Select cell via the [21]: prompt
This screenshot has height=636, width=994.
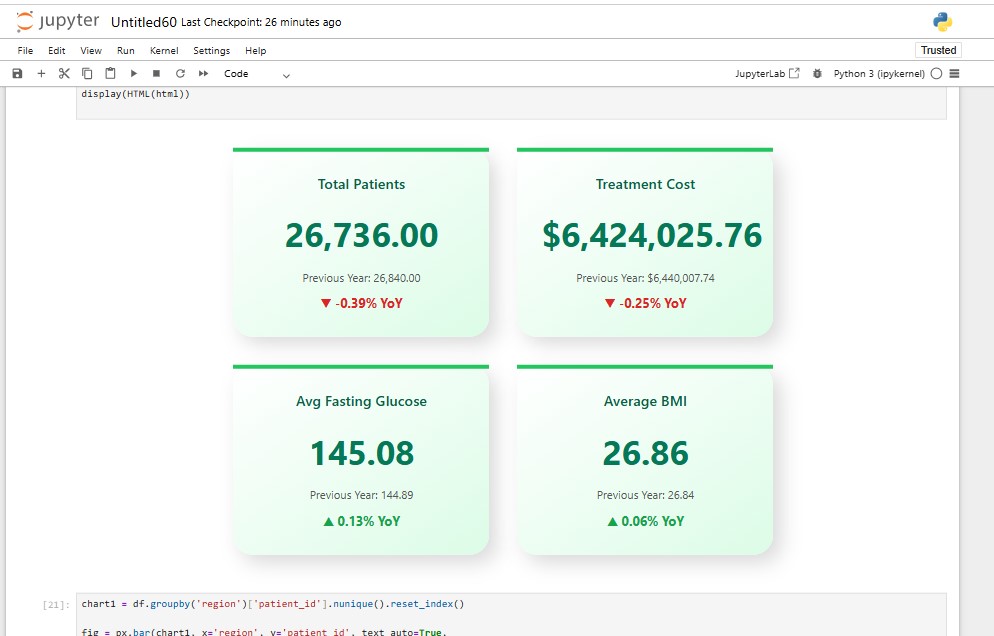pyautogui.click(x=56, y=605)
